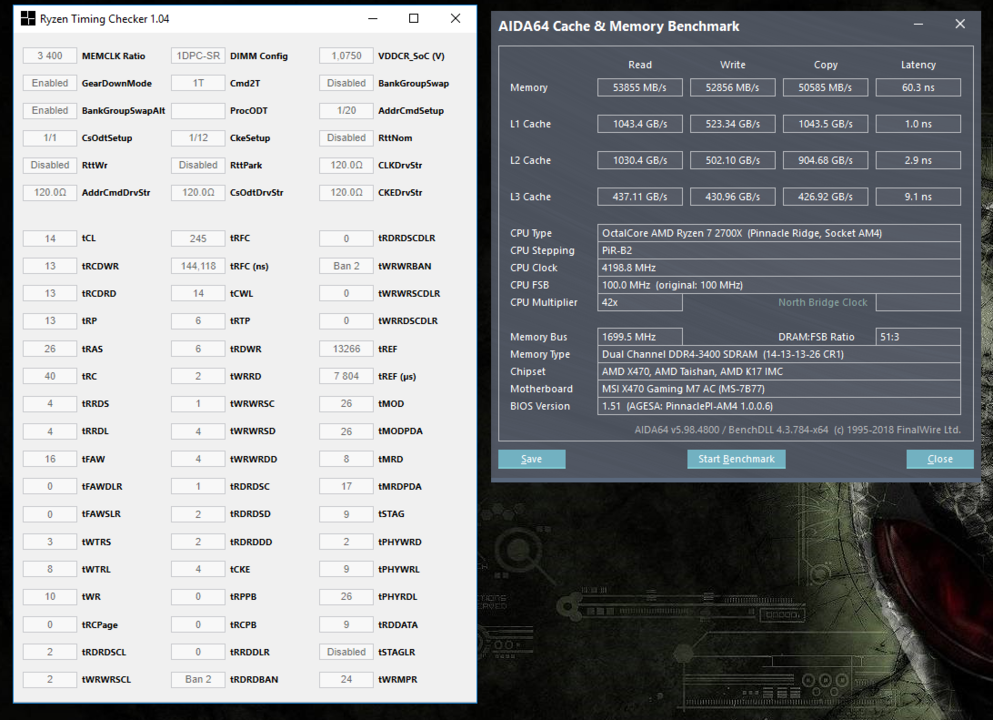The height and width of the screenshot is (720, 993).
Task: Click the RttWr Disabled field
Action: pyautogui.click(x=50, y=165)
